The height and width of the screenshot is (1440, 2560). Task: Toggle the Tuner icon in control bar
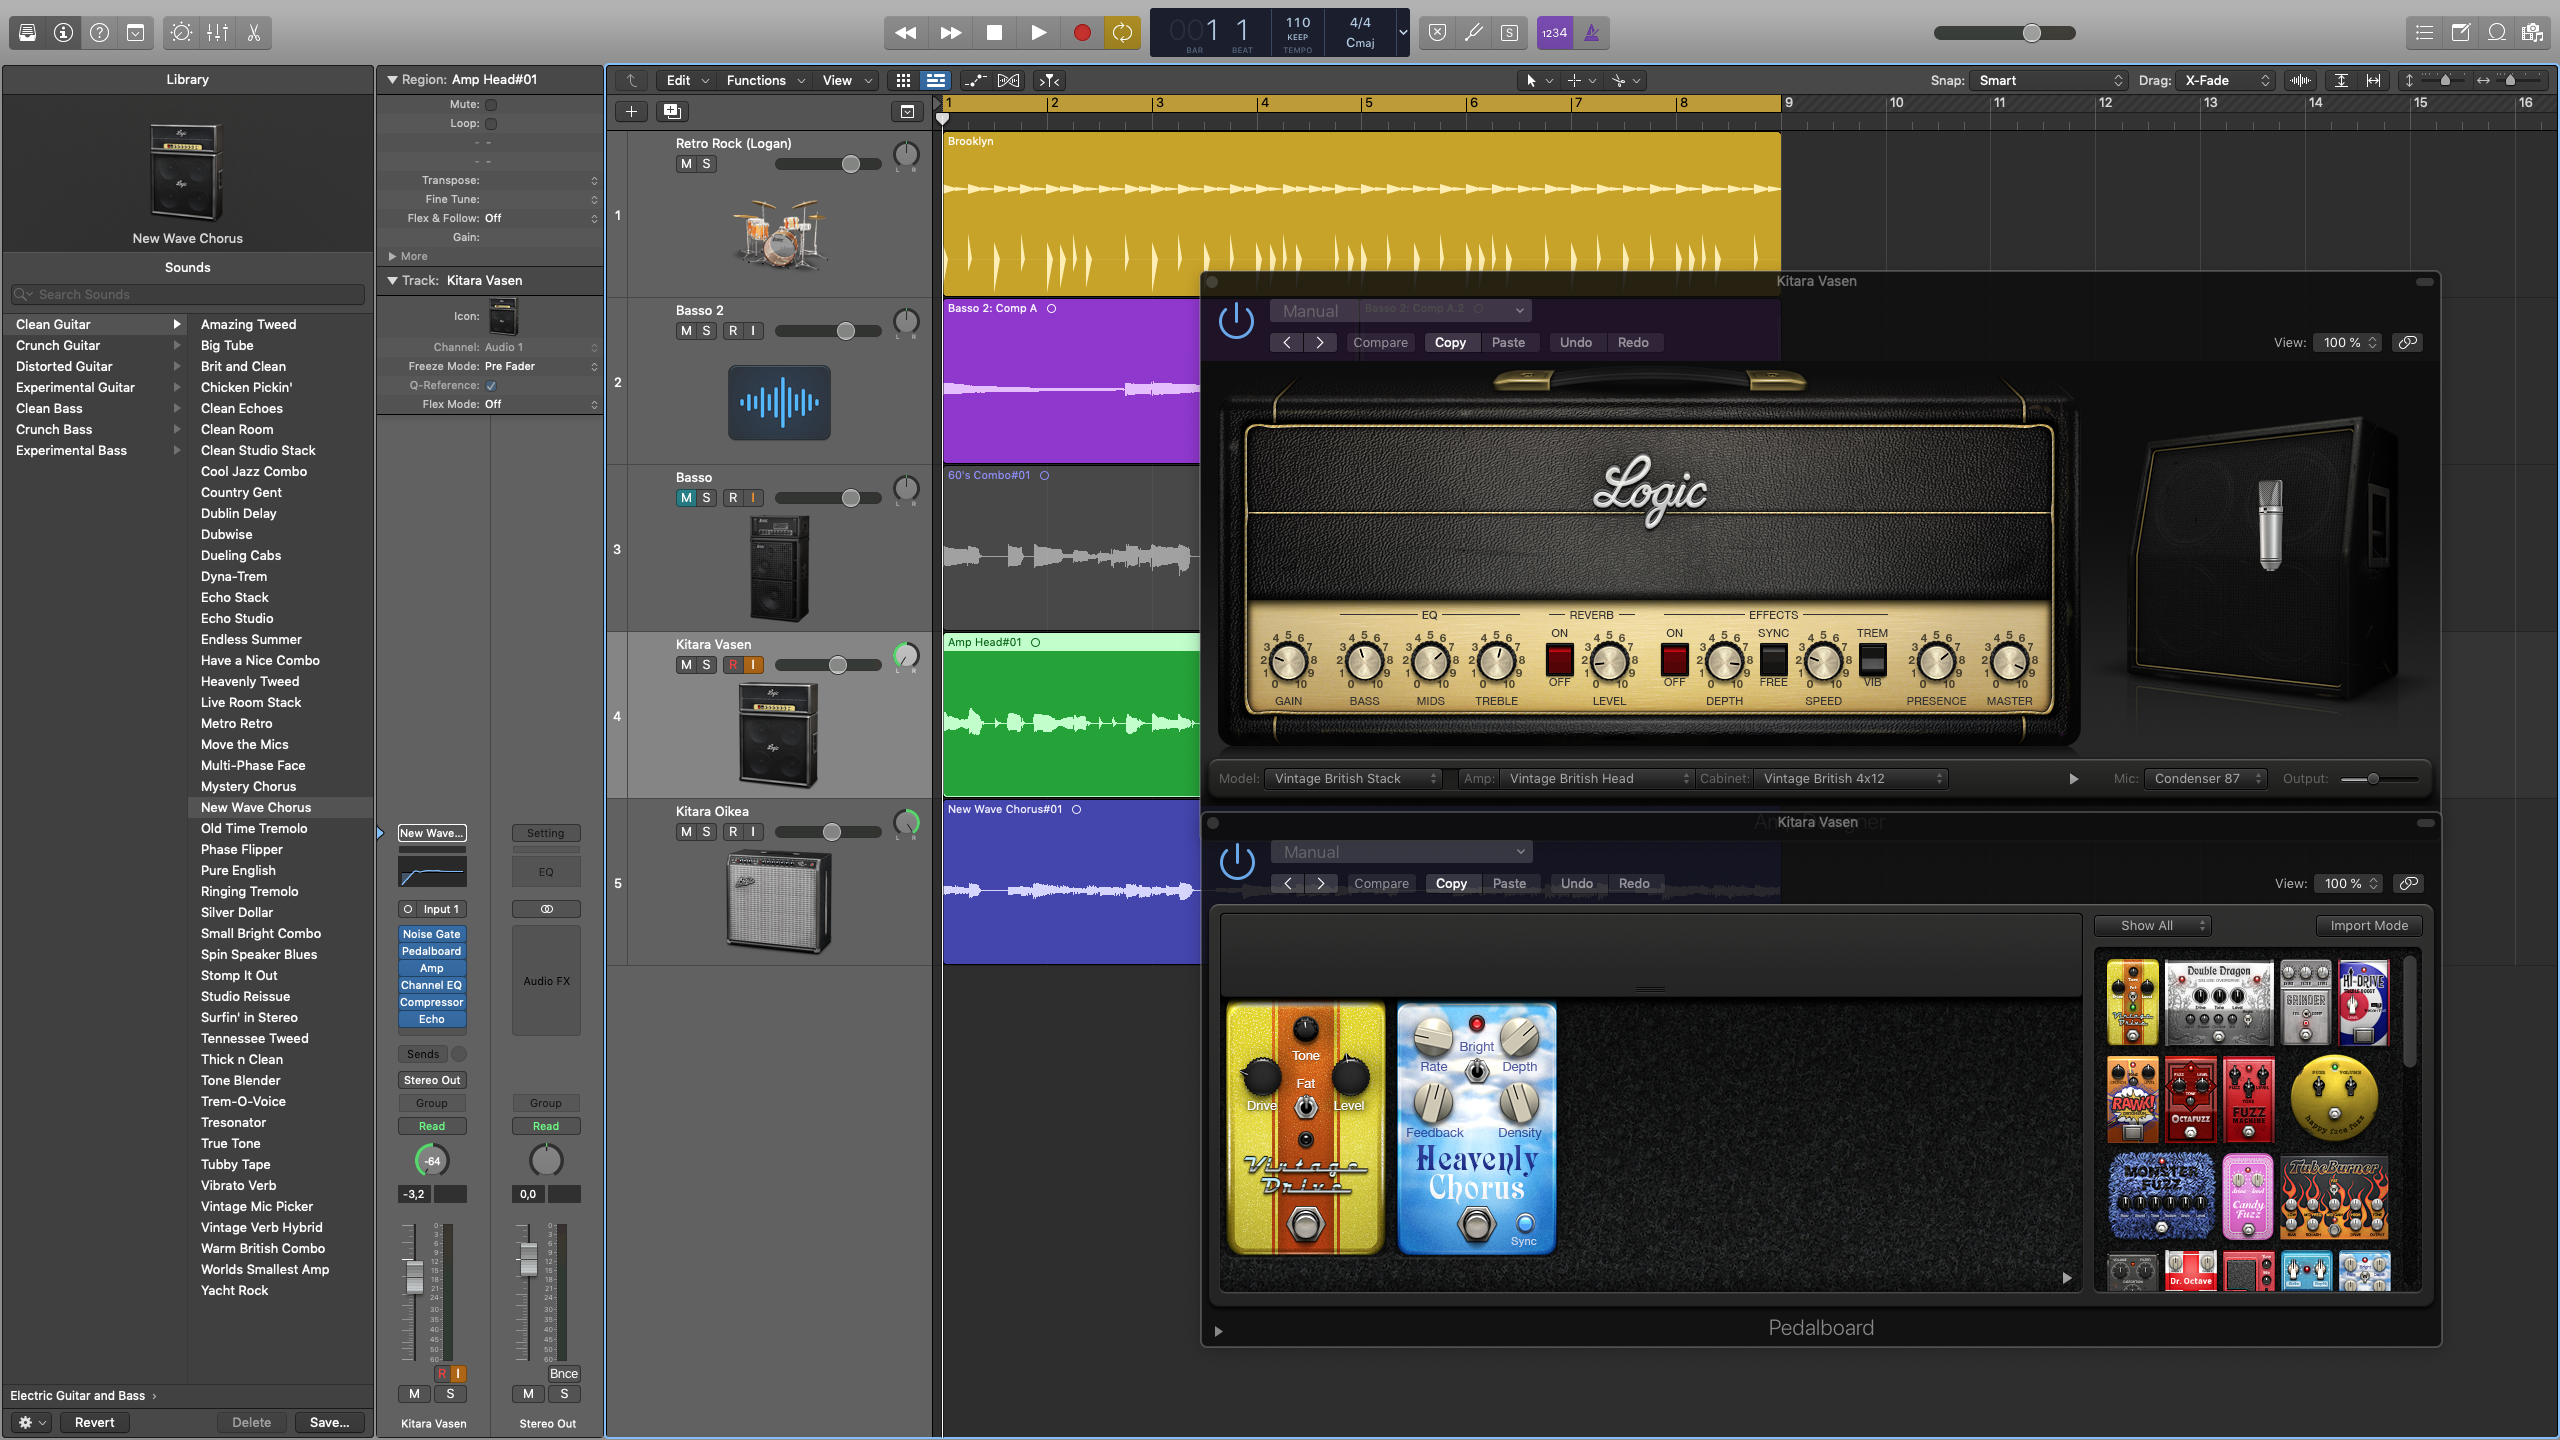click(x=1473, y=33)
